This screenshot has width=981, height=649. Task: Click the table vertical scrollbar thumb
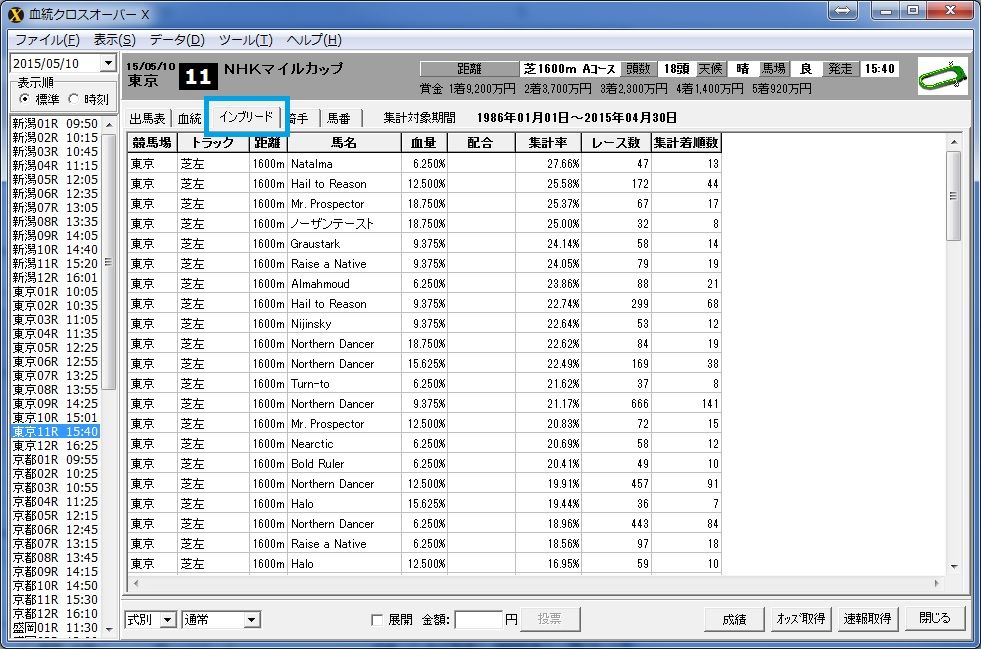tap(953, 196)
